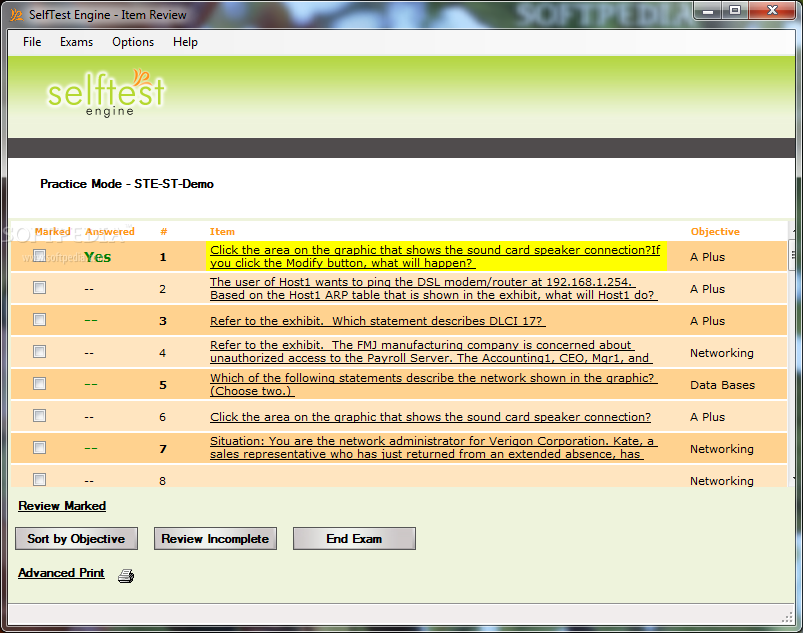Click the green Yes answered status
This screenshot has width=803, height=633.
pyautogui.click(x=97, y=257)
